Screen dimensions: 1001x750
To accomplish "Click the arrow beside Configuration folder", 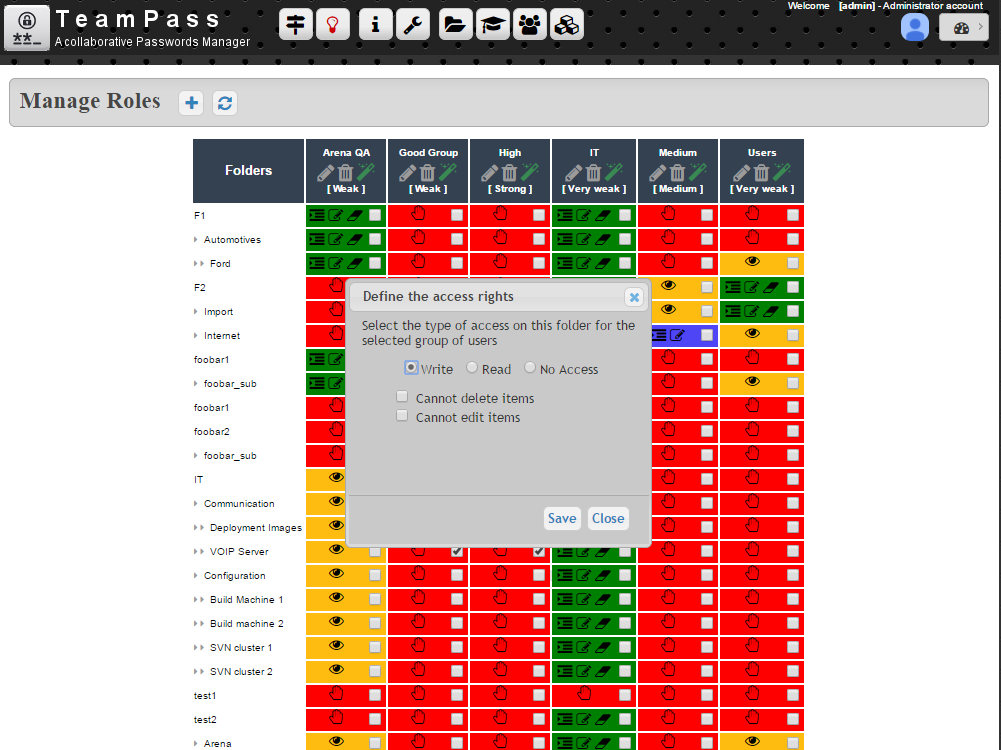I will coord(196,576).
